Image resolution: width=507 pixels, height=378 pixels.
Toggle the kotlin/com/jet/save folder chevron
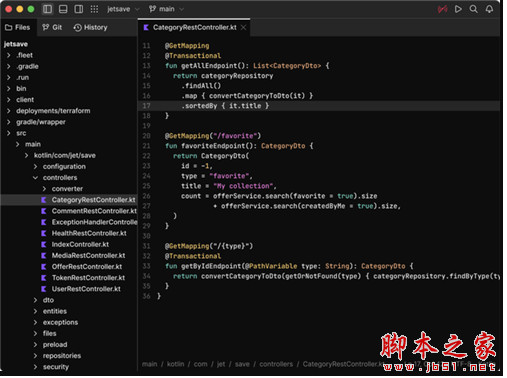pyautogui.click(x=27, y=155)
